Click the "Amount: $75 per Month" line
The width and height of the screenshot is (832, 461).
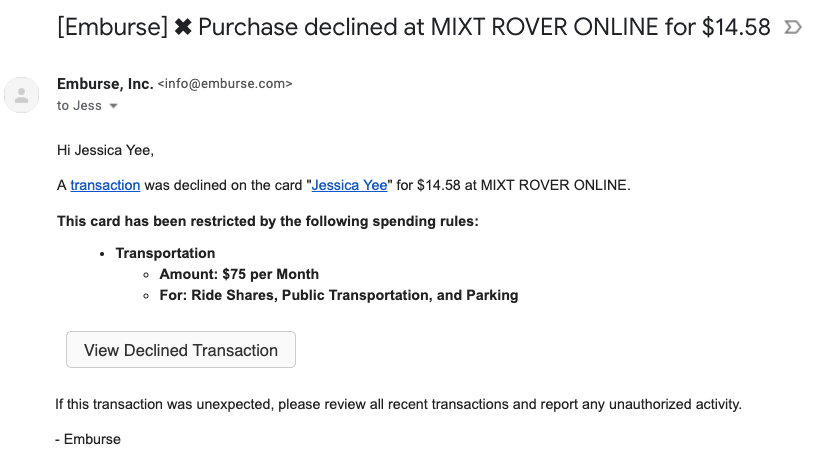click(x=239, y=274)
